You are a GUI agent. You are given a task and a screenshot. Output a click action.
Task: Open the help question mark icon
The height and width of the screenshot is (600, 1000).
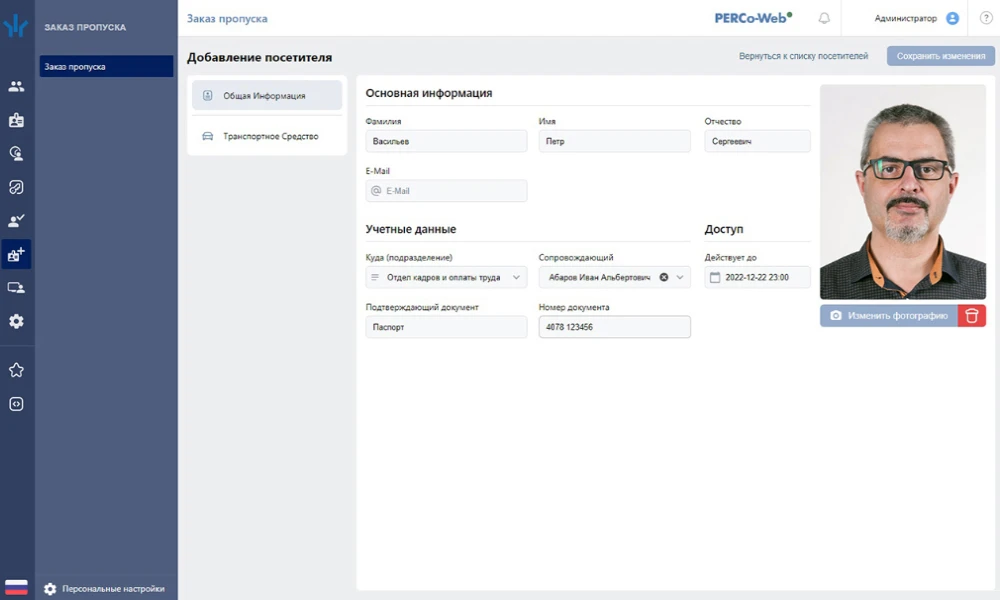point(986,18)
